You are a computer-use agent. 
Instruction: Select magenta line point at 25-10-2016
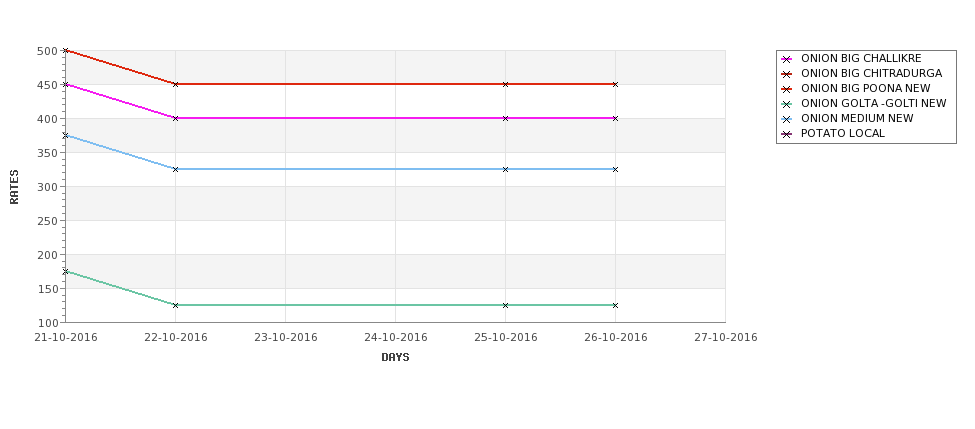pos(506,118)
